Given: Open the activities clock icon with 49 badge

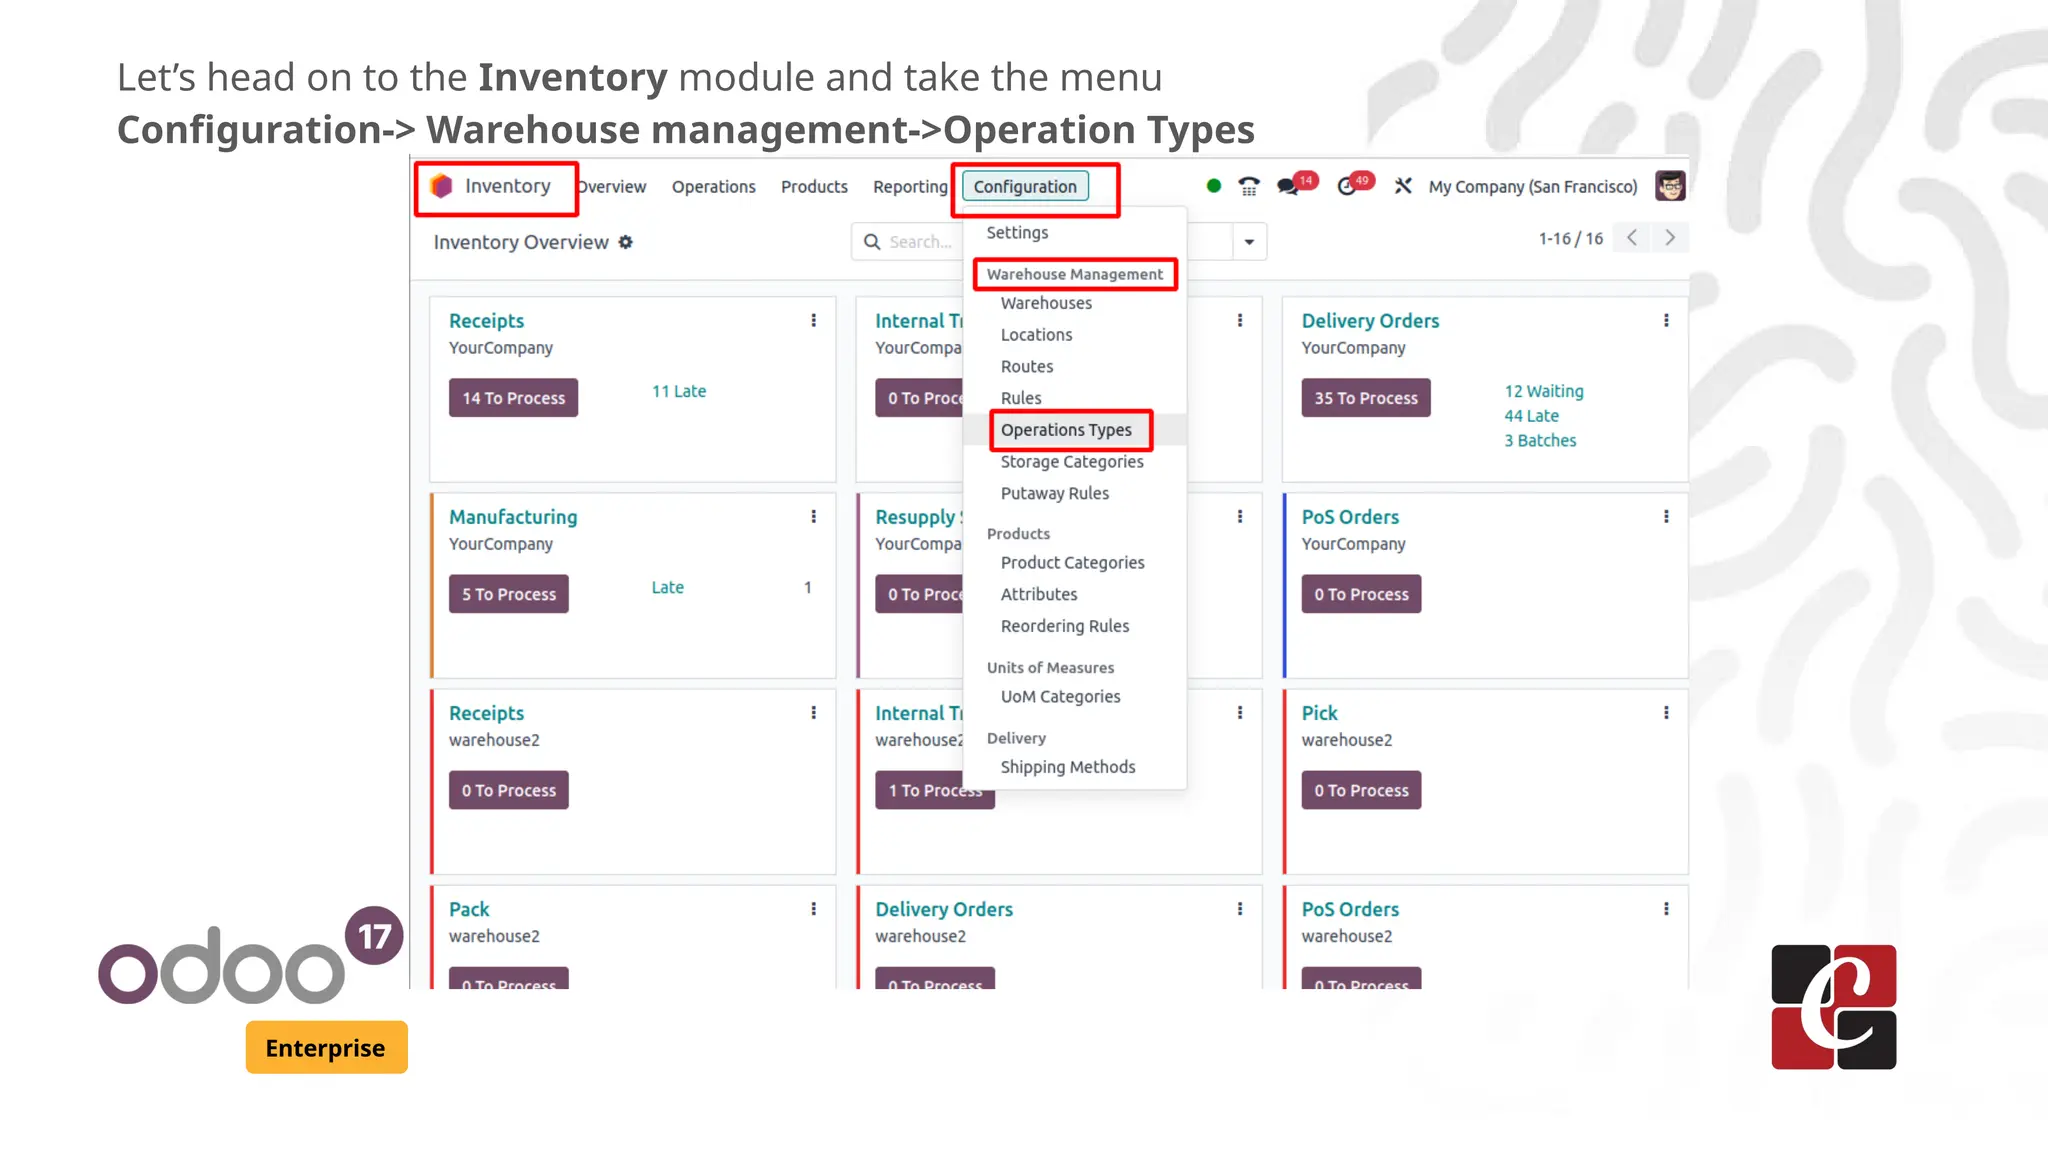Looking at the screenshot, I should (1348, 186).
